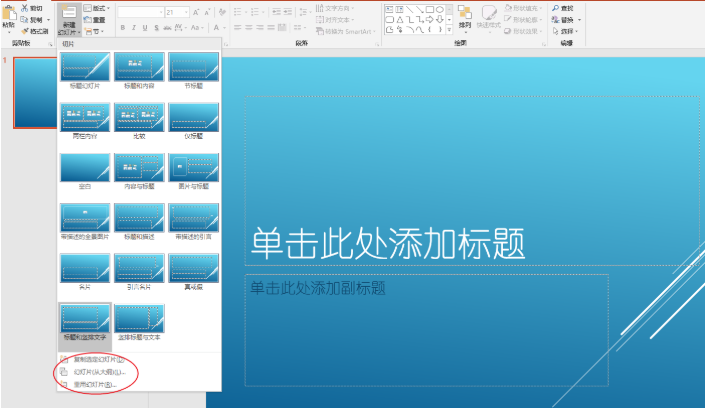Click Duplicate Selected Slides option

pos(98,358)
